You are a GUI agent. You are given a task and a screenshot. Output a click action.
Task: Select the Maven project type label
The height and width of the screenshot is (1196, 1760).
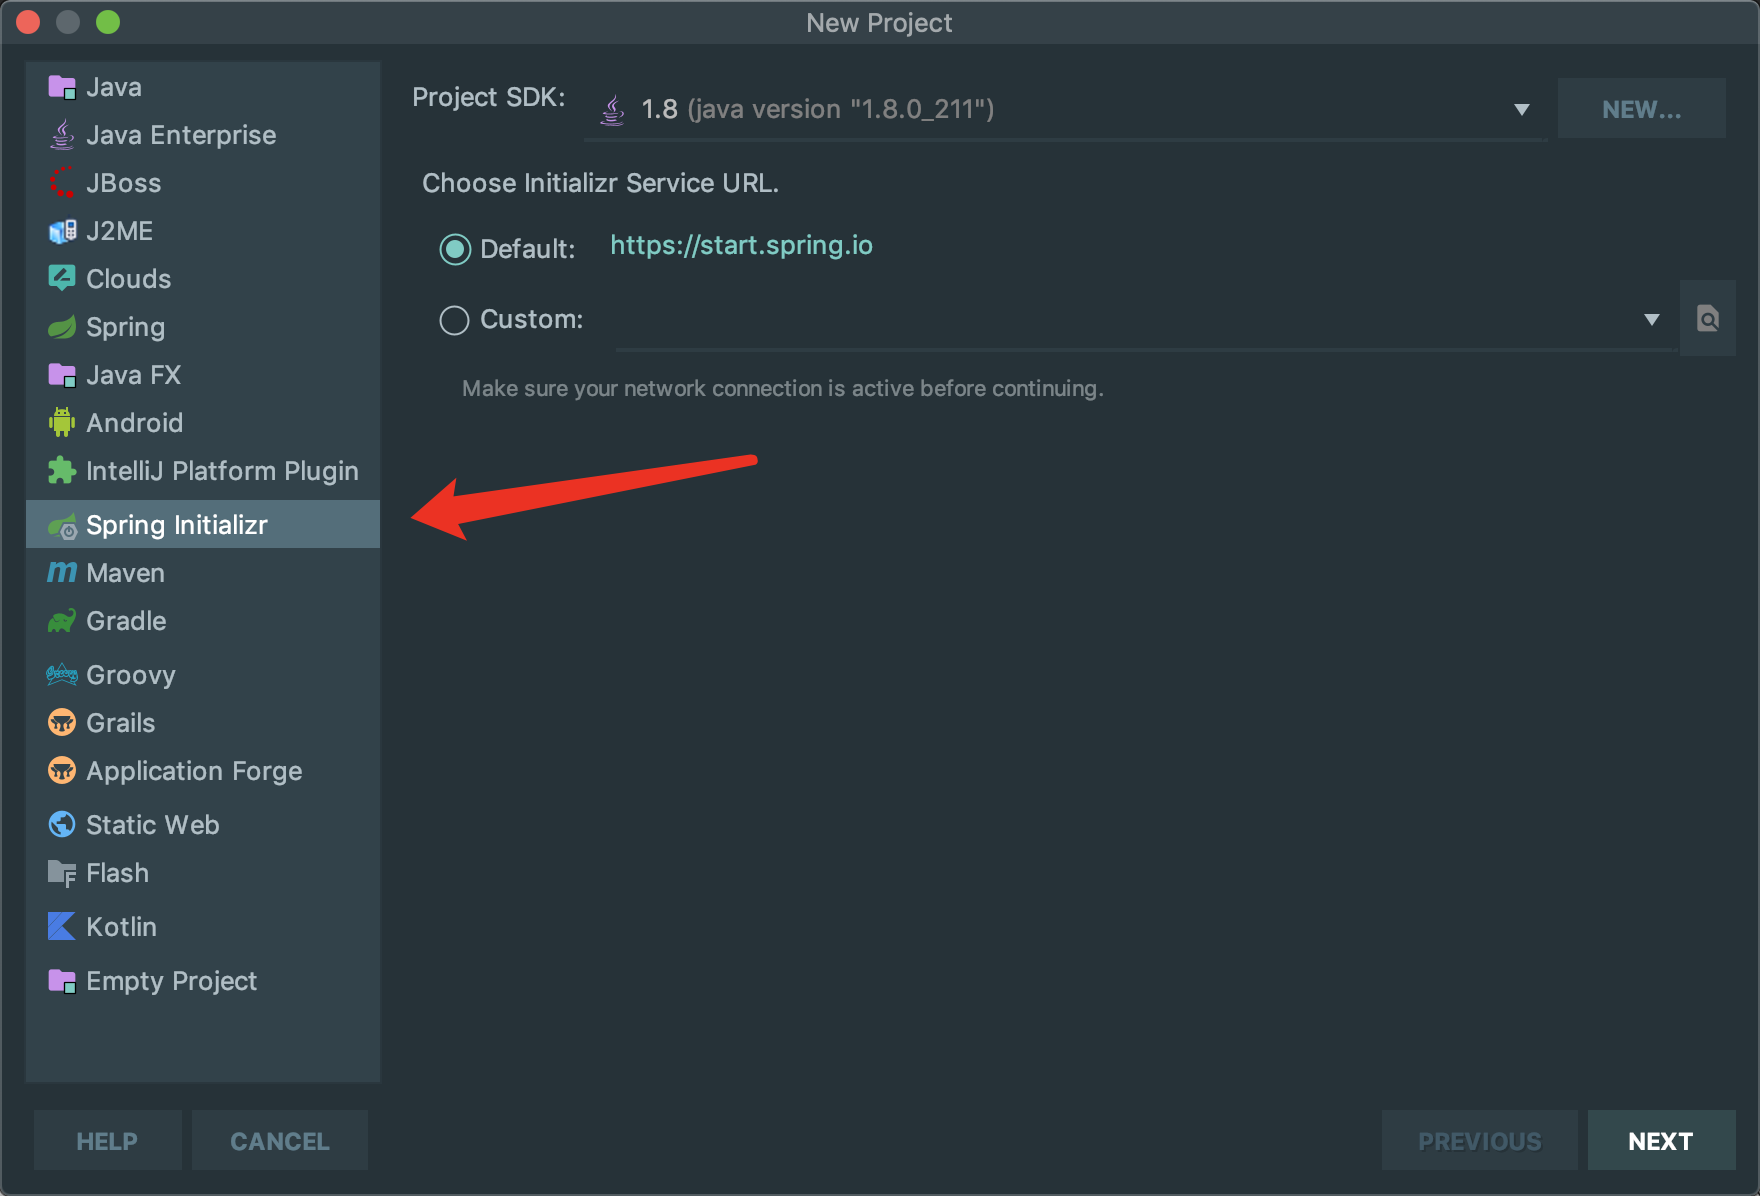[x=125, y=573]
